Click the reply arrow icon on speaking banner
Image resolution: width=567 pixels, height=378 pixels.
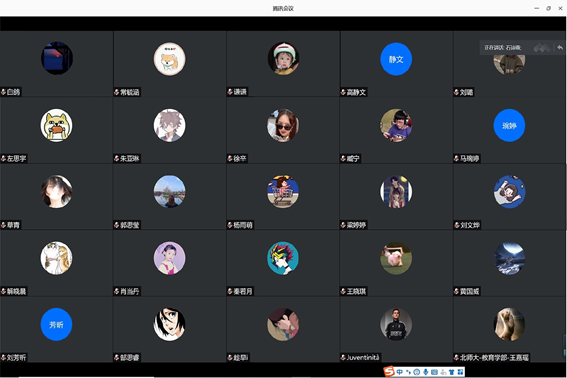tap(560, 47)
